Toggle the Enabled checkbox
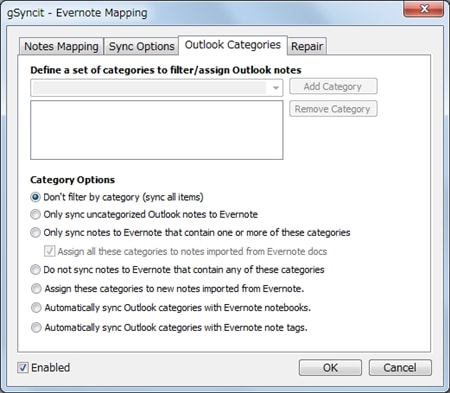Viewport: 450px width, 393px height. click(23, 368)
